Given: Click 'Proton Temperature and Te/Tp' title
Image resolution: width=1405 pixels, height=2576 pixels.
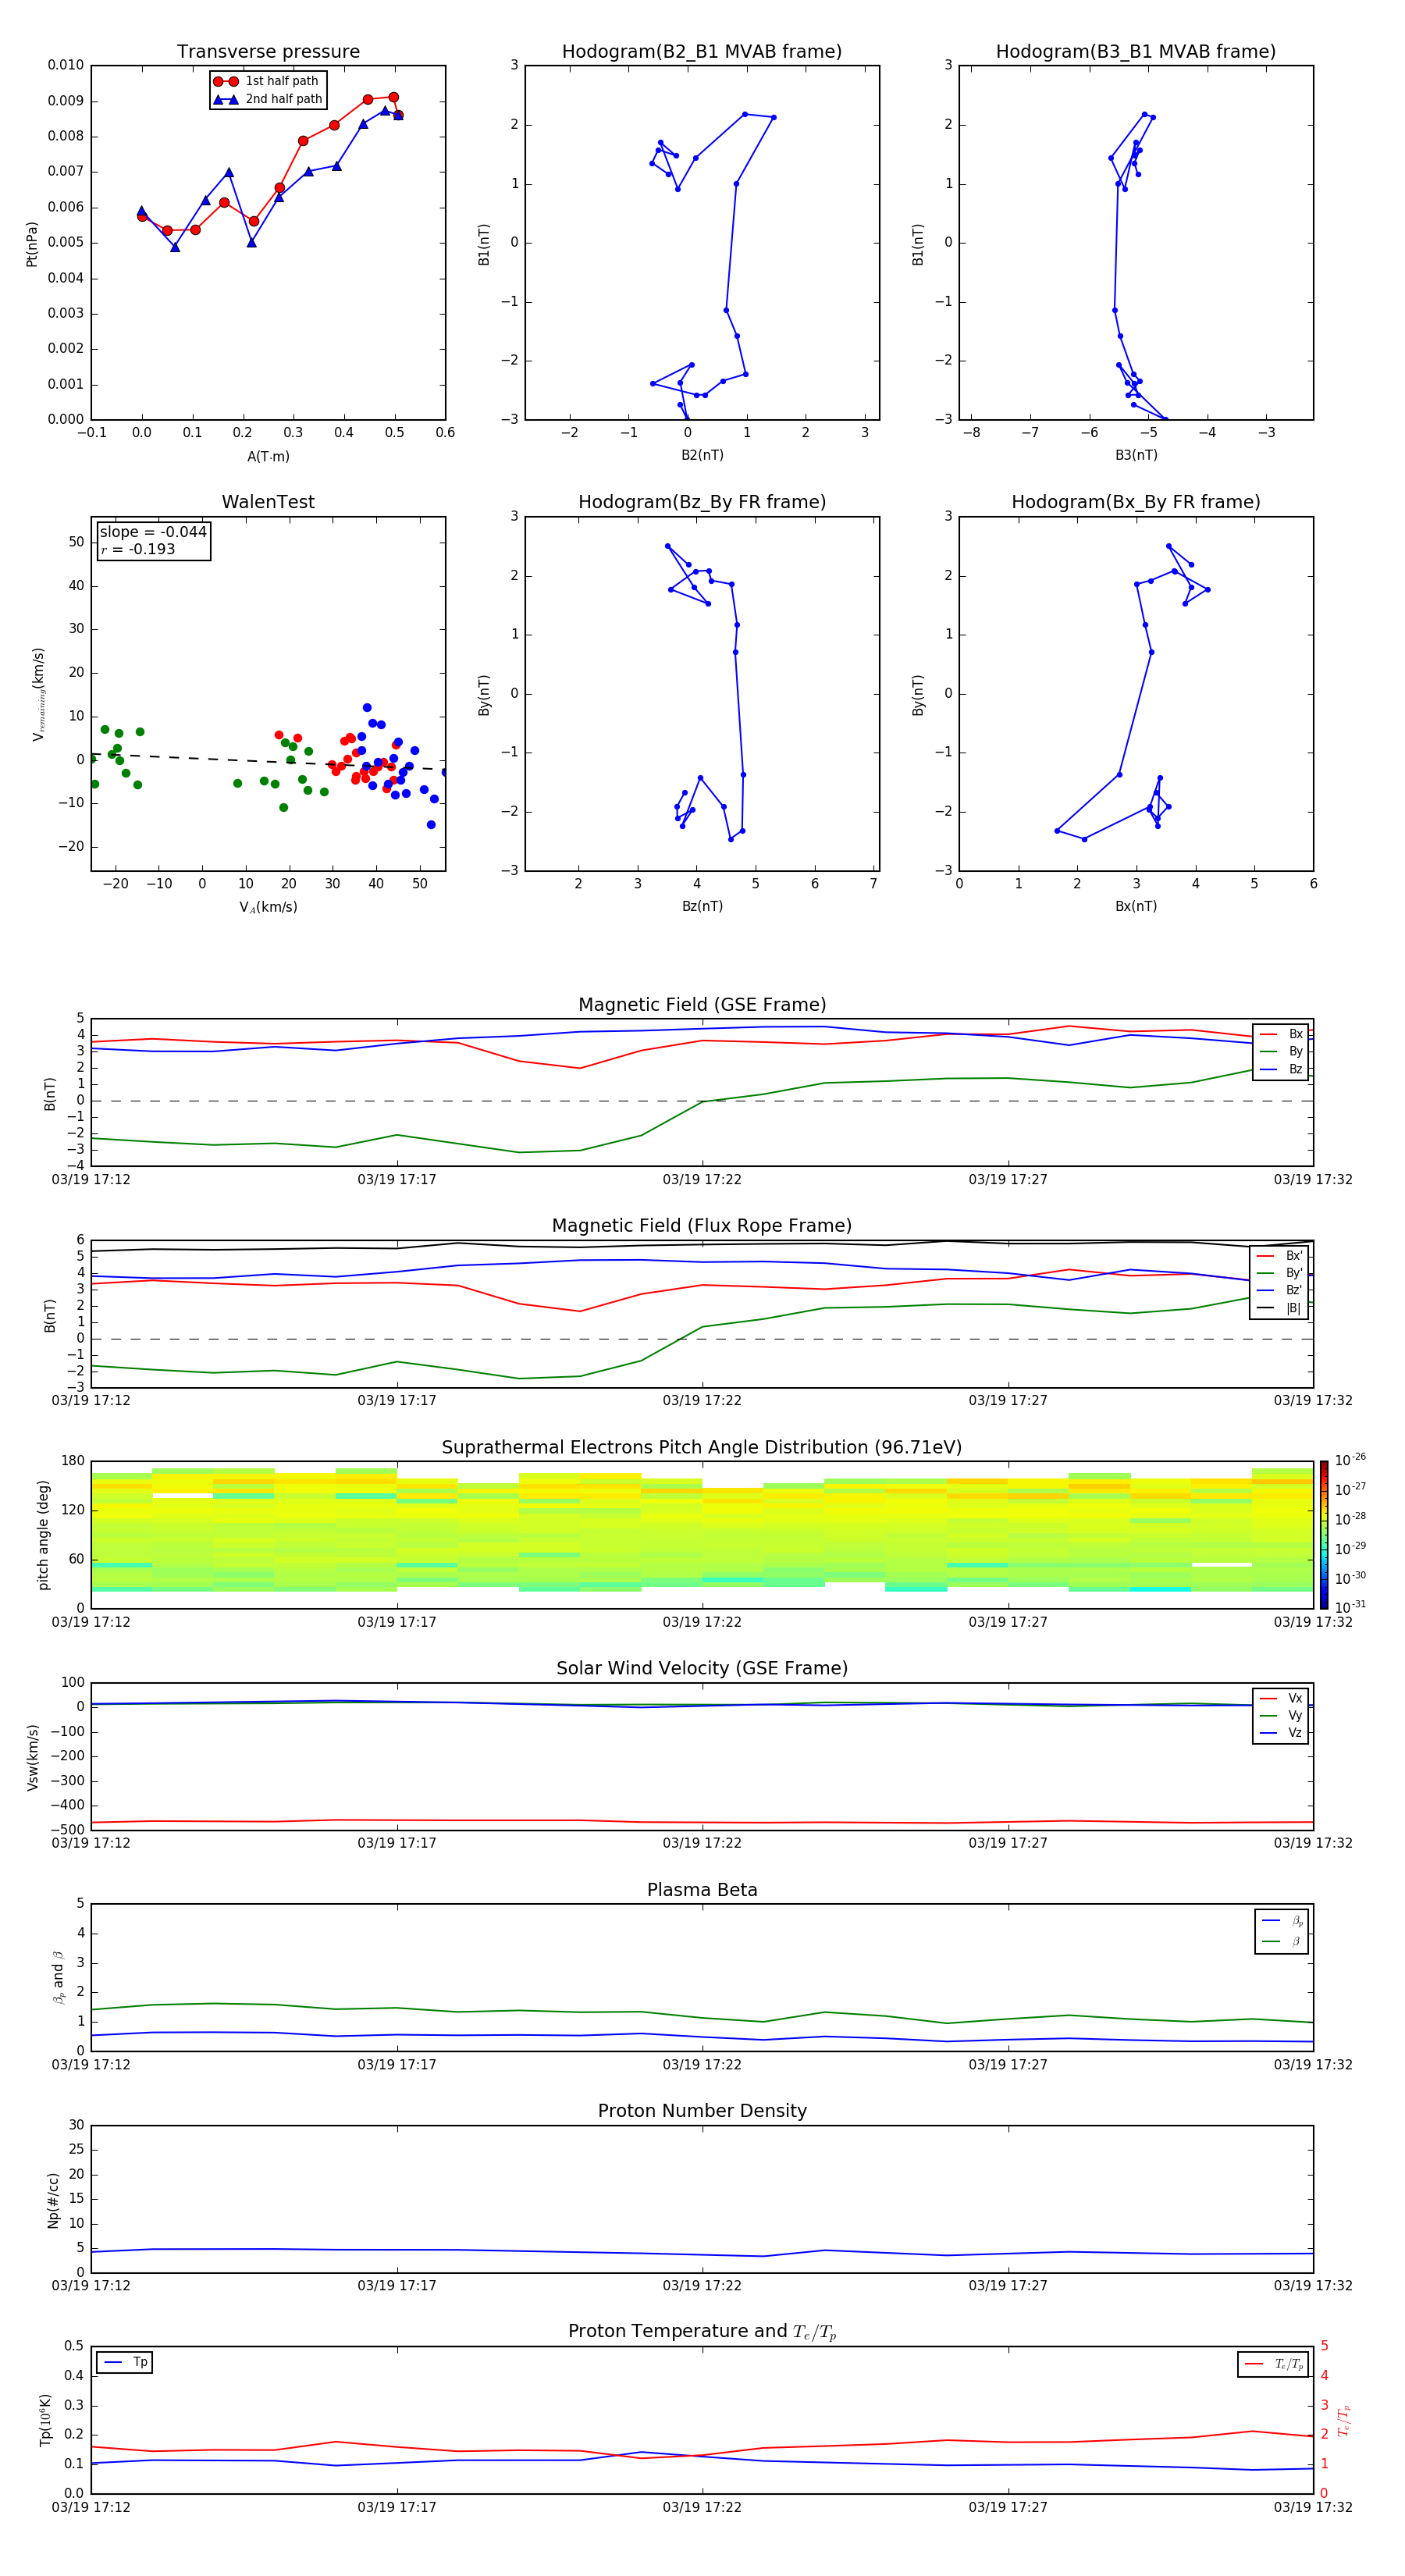Looking at the screenshot, I should [702, 2332].
